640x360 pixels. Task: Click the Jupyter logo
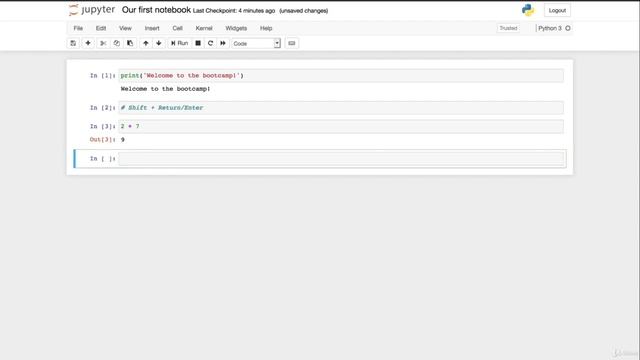[92, 10]
